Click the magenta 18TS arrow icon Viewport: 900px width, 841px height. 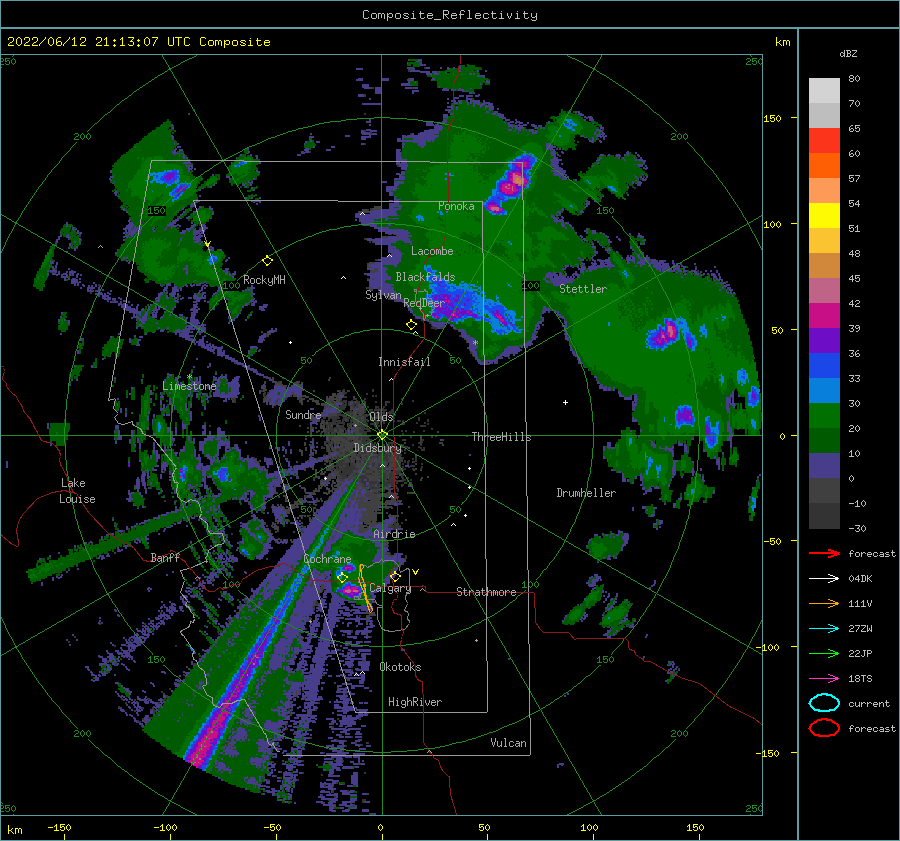coord(824,679)
